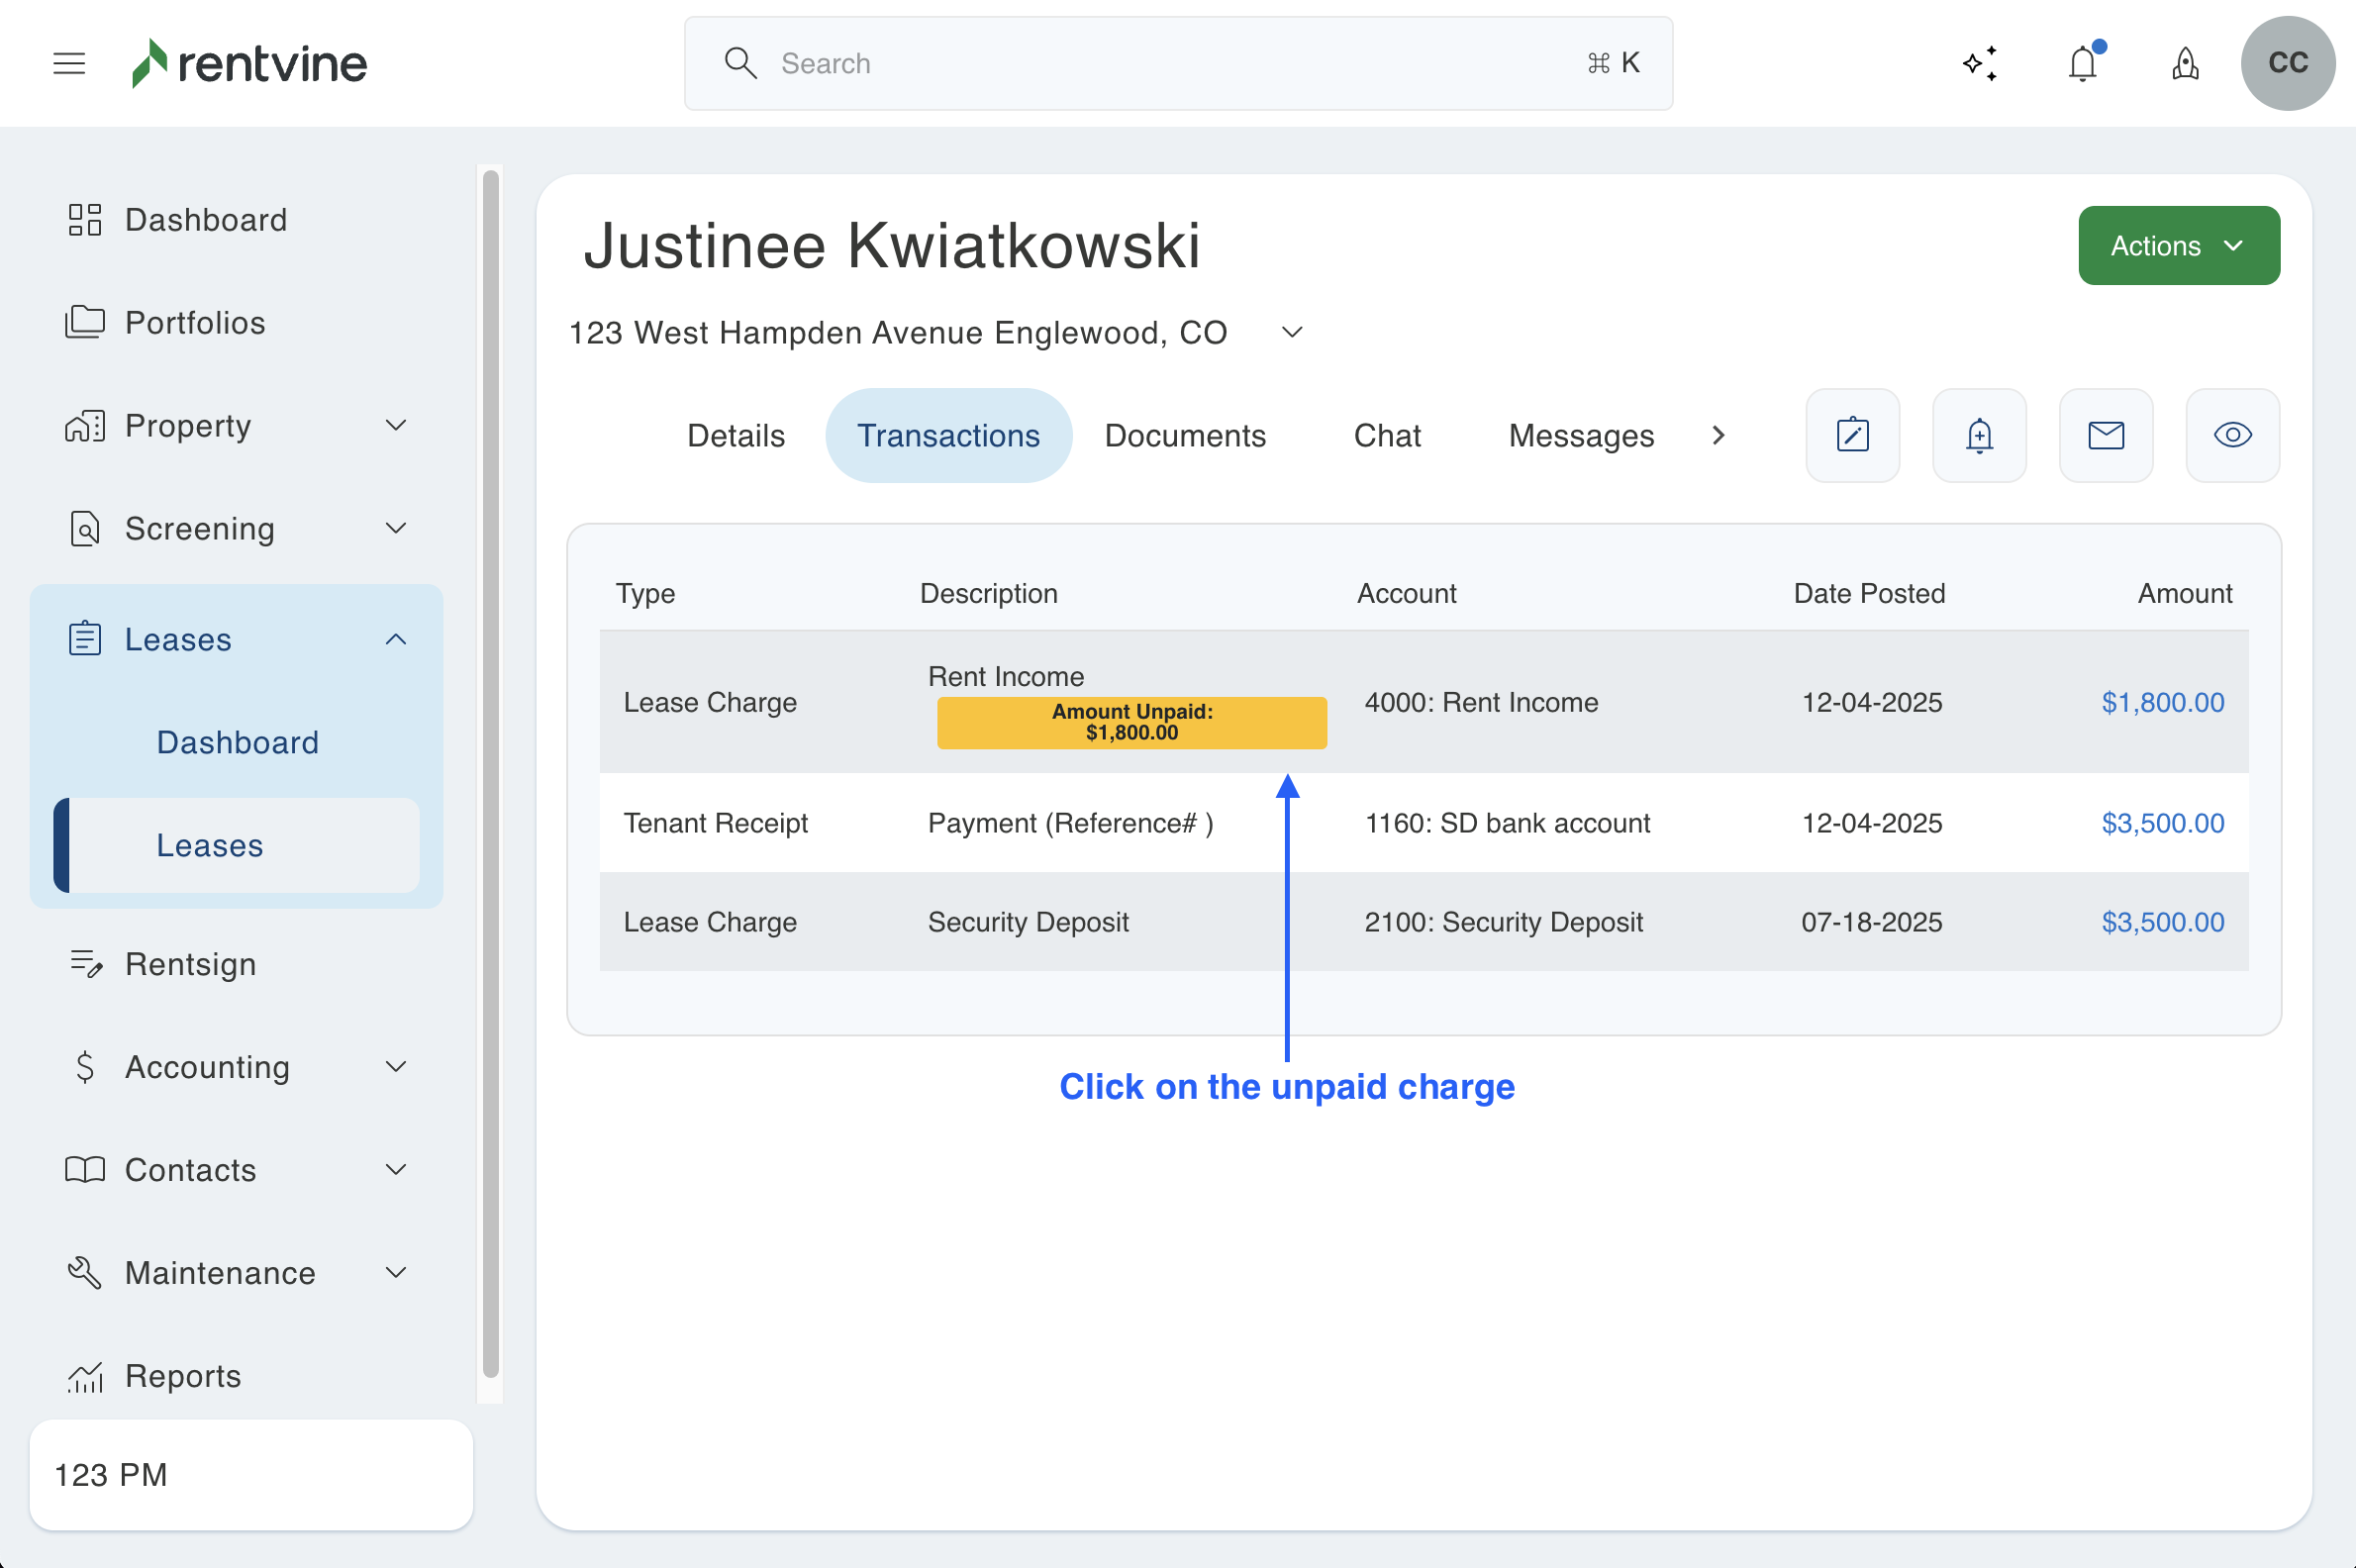Open the hamburger menu icon
Viewport: 2356px width, 1568px height.
click(x=69, y=63)
